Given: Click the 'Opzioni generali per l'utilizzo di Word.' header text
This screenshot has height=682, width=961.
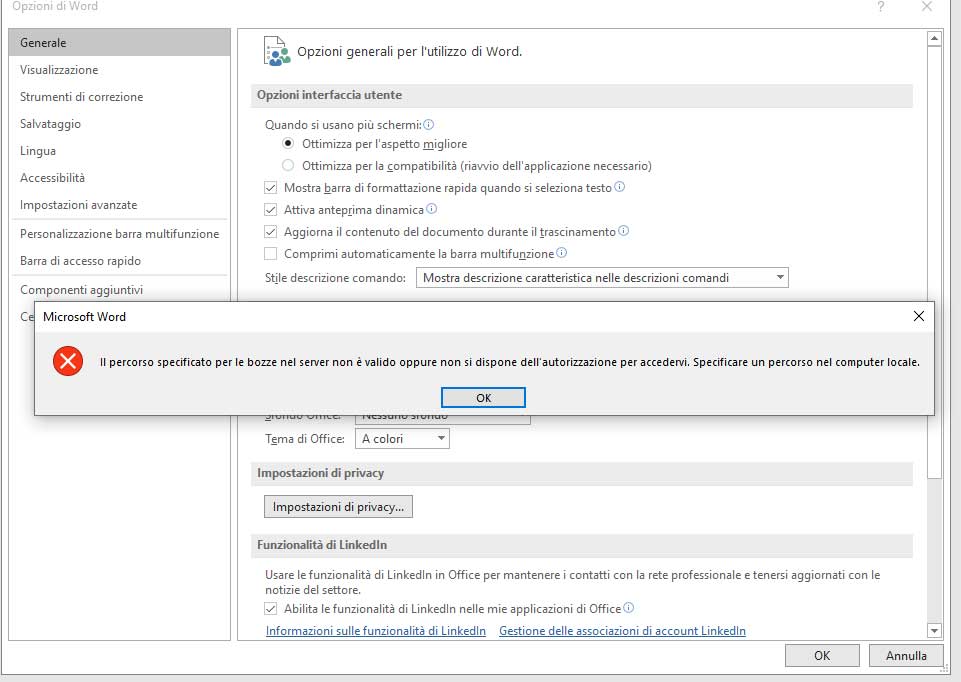Looking at the screenshot, I should 409,51.
